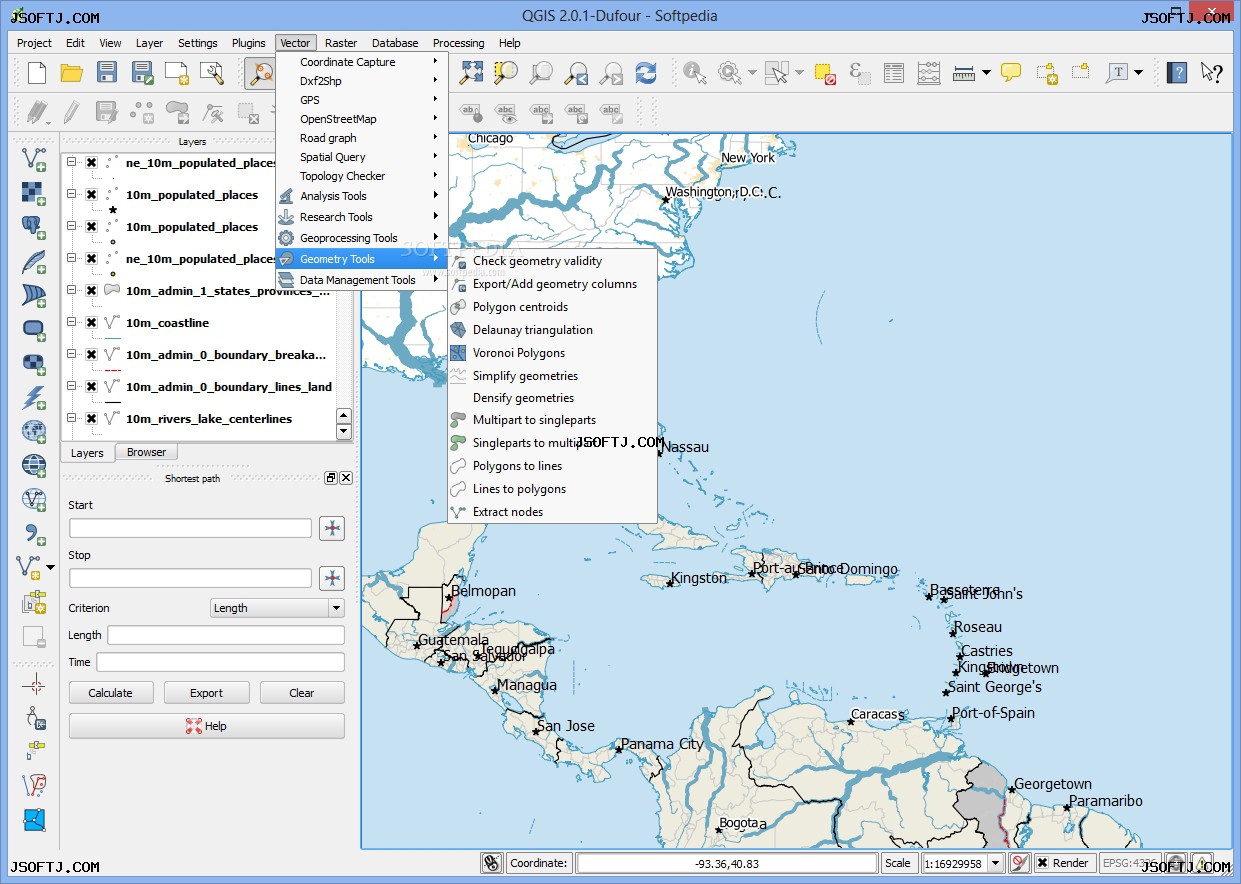Open Help Contents book icon
Screen dimensions: 1241x884
[x=1177, y=72]
